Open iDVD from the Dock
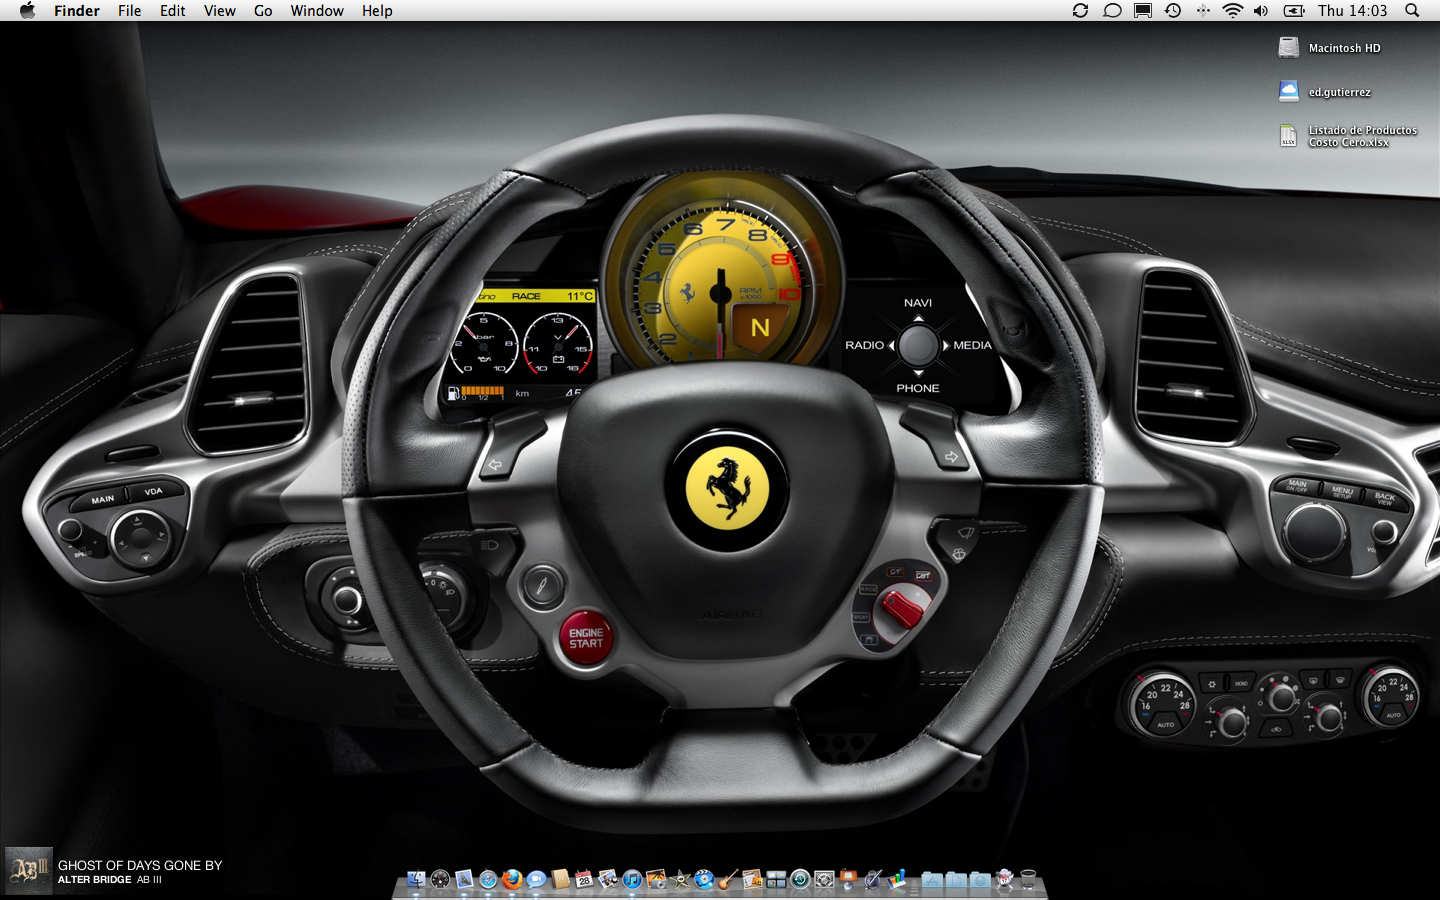 [704, 879]
